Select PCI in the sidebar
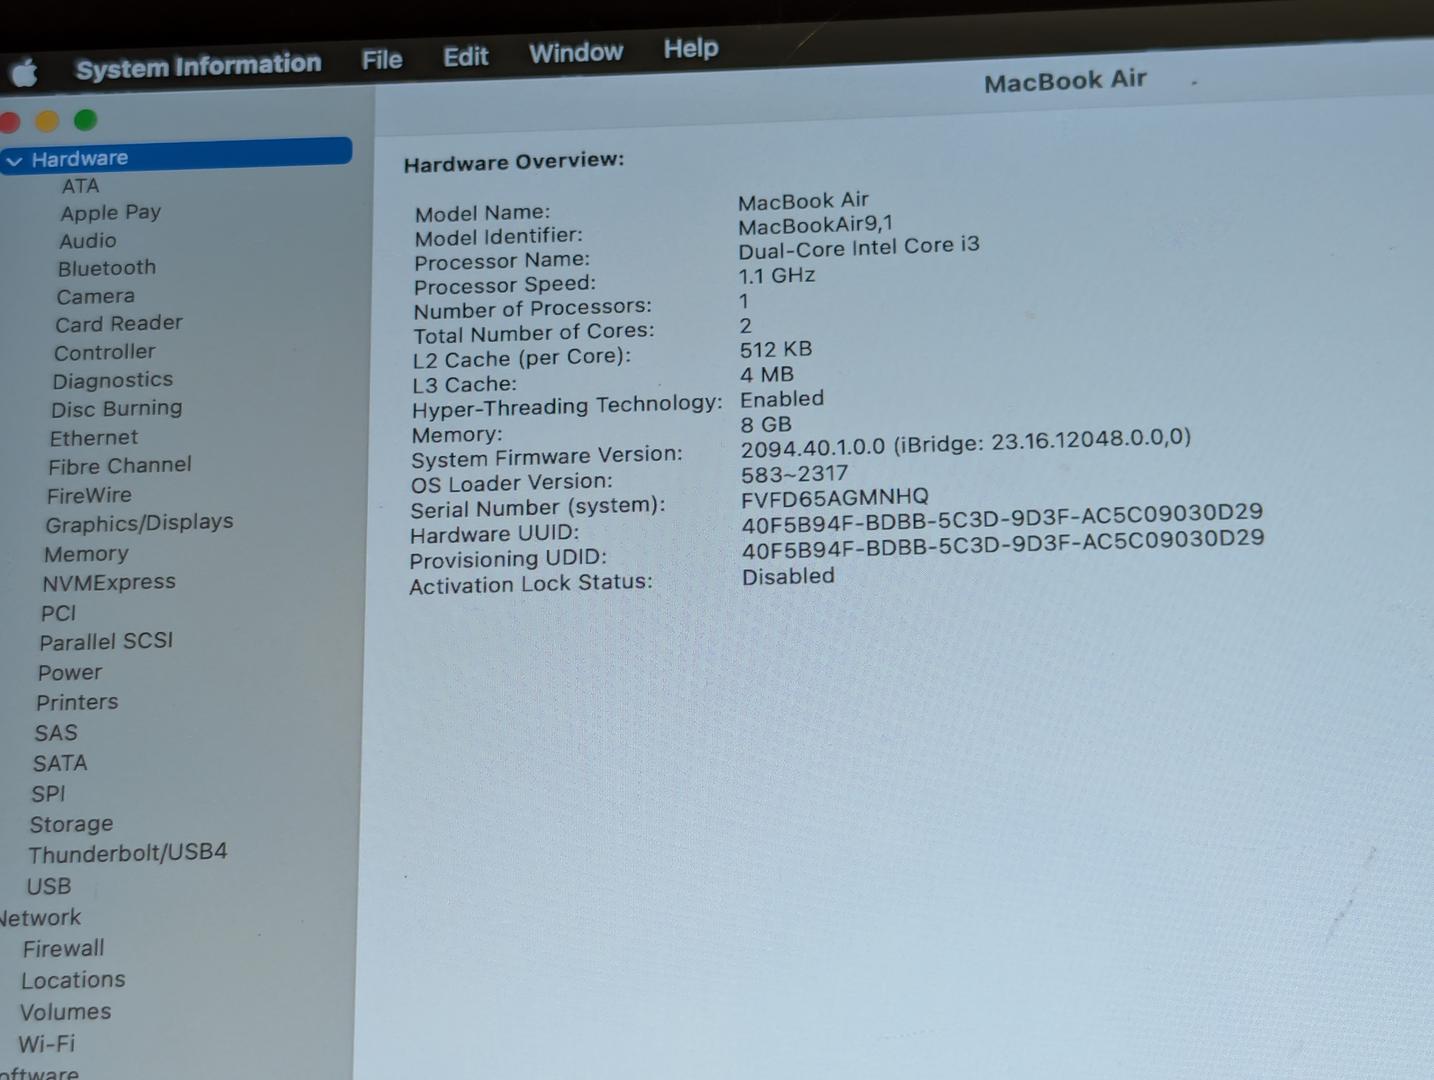The width and height of the screenshot is (1434, 1080). tap(58, 613)
